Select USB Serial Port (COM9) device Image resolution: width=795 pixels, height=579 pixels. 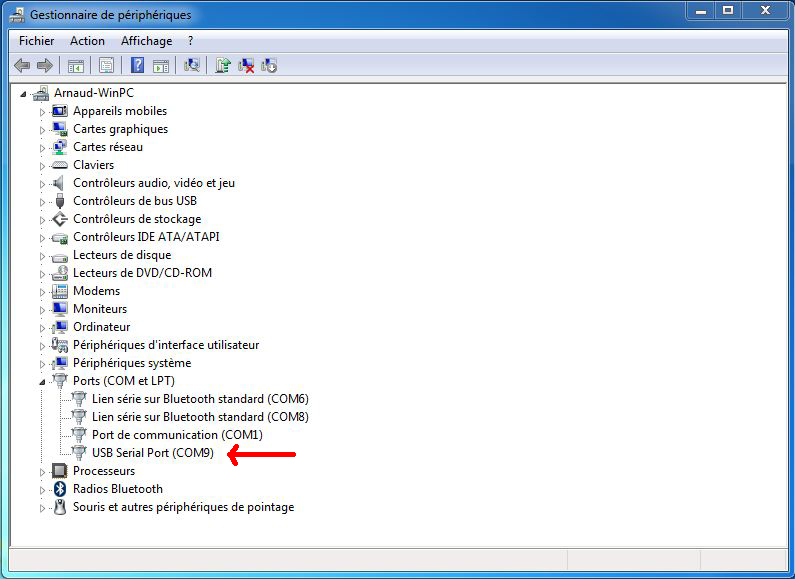coord(152,453)
